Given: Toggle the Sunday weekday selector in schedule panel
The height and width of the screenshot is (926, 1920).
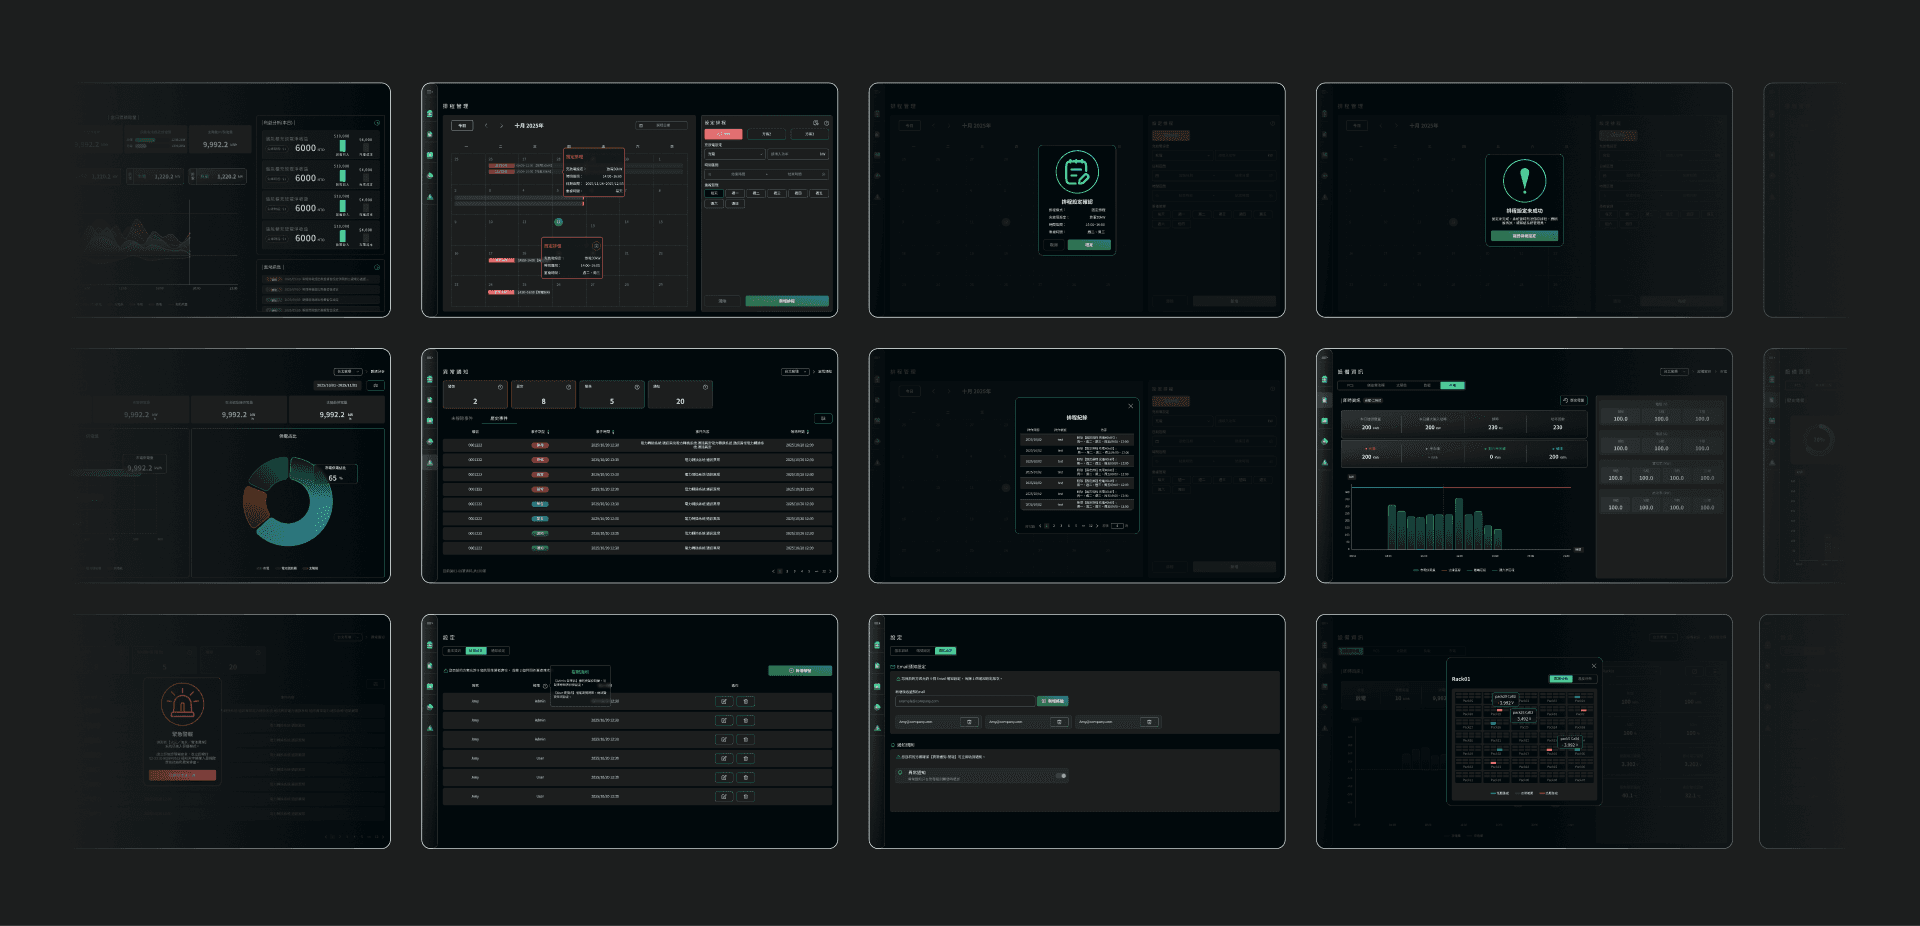Looking at the screenshot, I should 735,204.
